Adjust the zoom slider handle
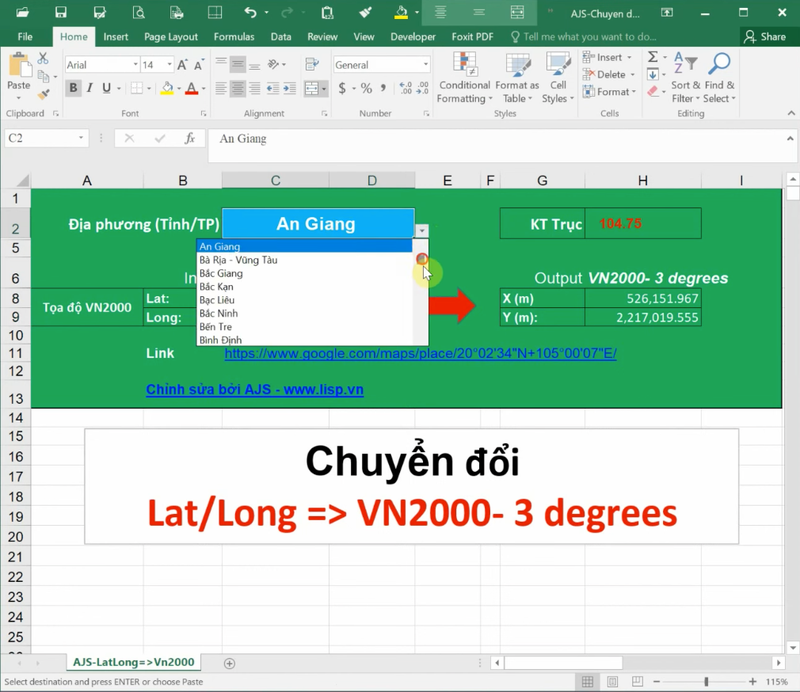 [x=706, y=682]
